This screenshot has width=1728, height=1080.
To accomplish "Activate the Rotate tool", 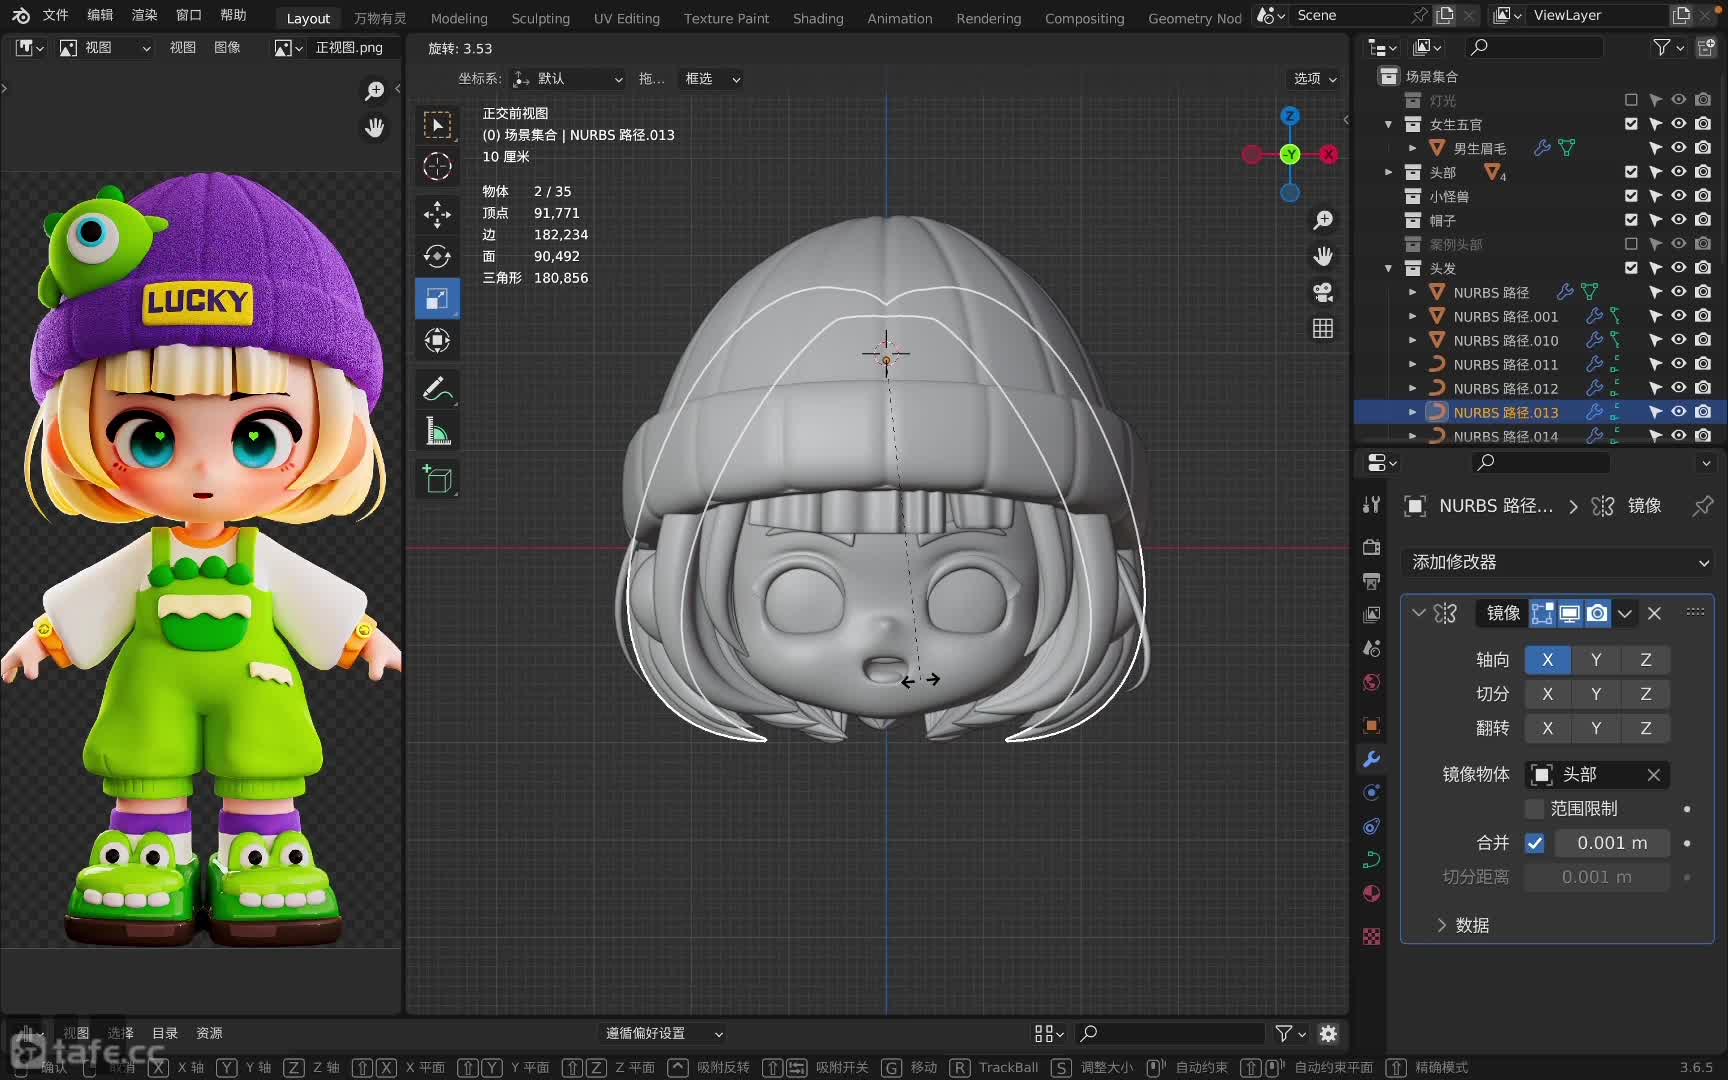I will pos(437,256).
